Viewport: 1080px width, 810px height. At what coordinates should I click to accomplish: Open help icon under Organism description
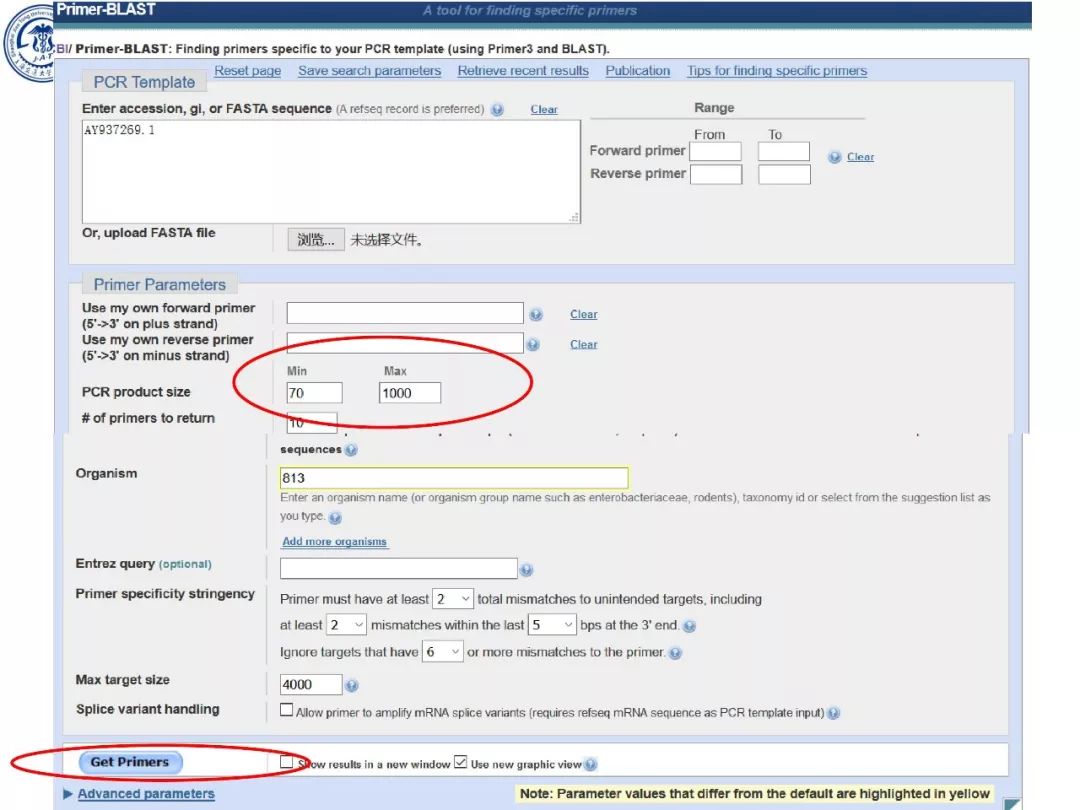335,517
